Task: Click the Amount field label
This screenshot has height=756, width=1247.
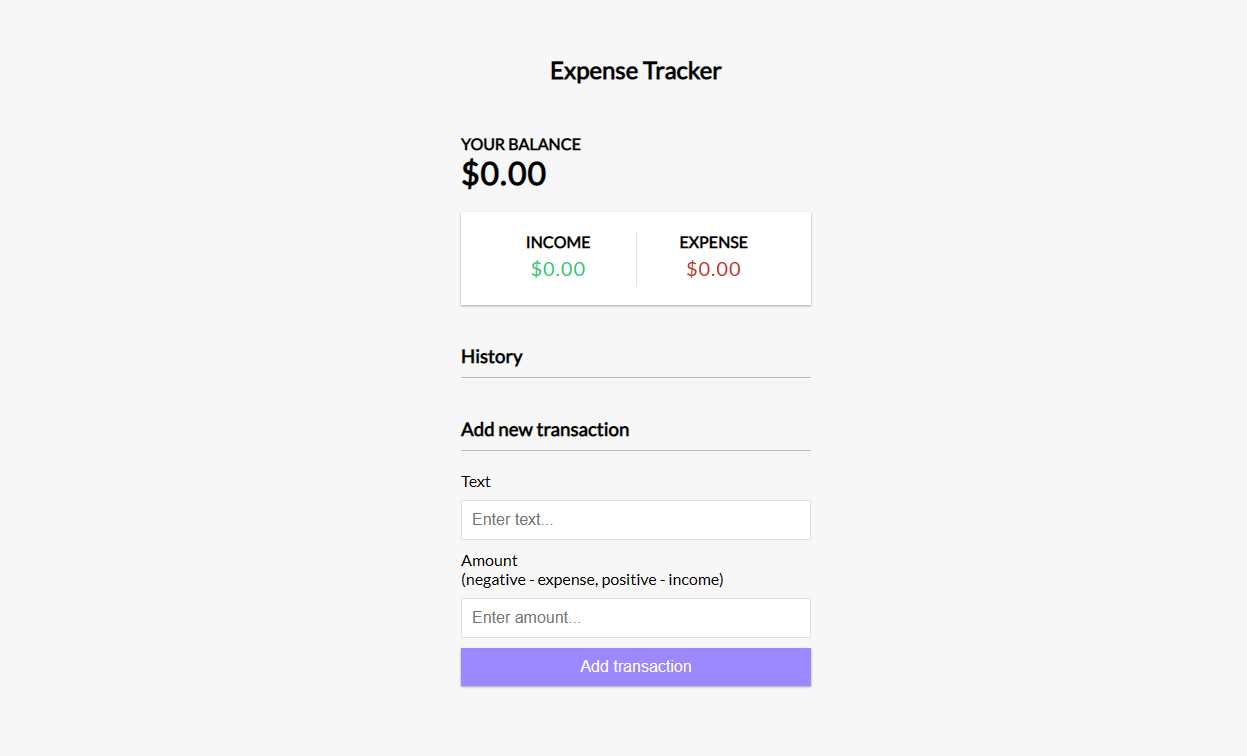Action: point(490,560)
